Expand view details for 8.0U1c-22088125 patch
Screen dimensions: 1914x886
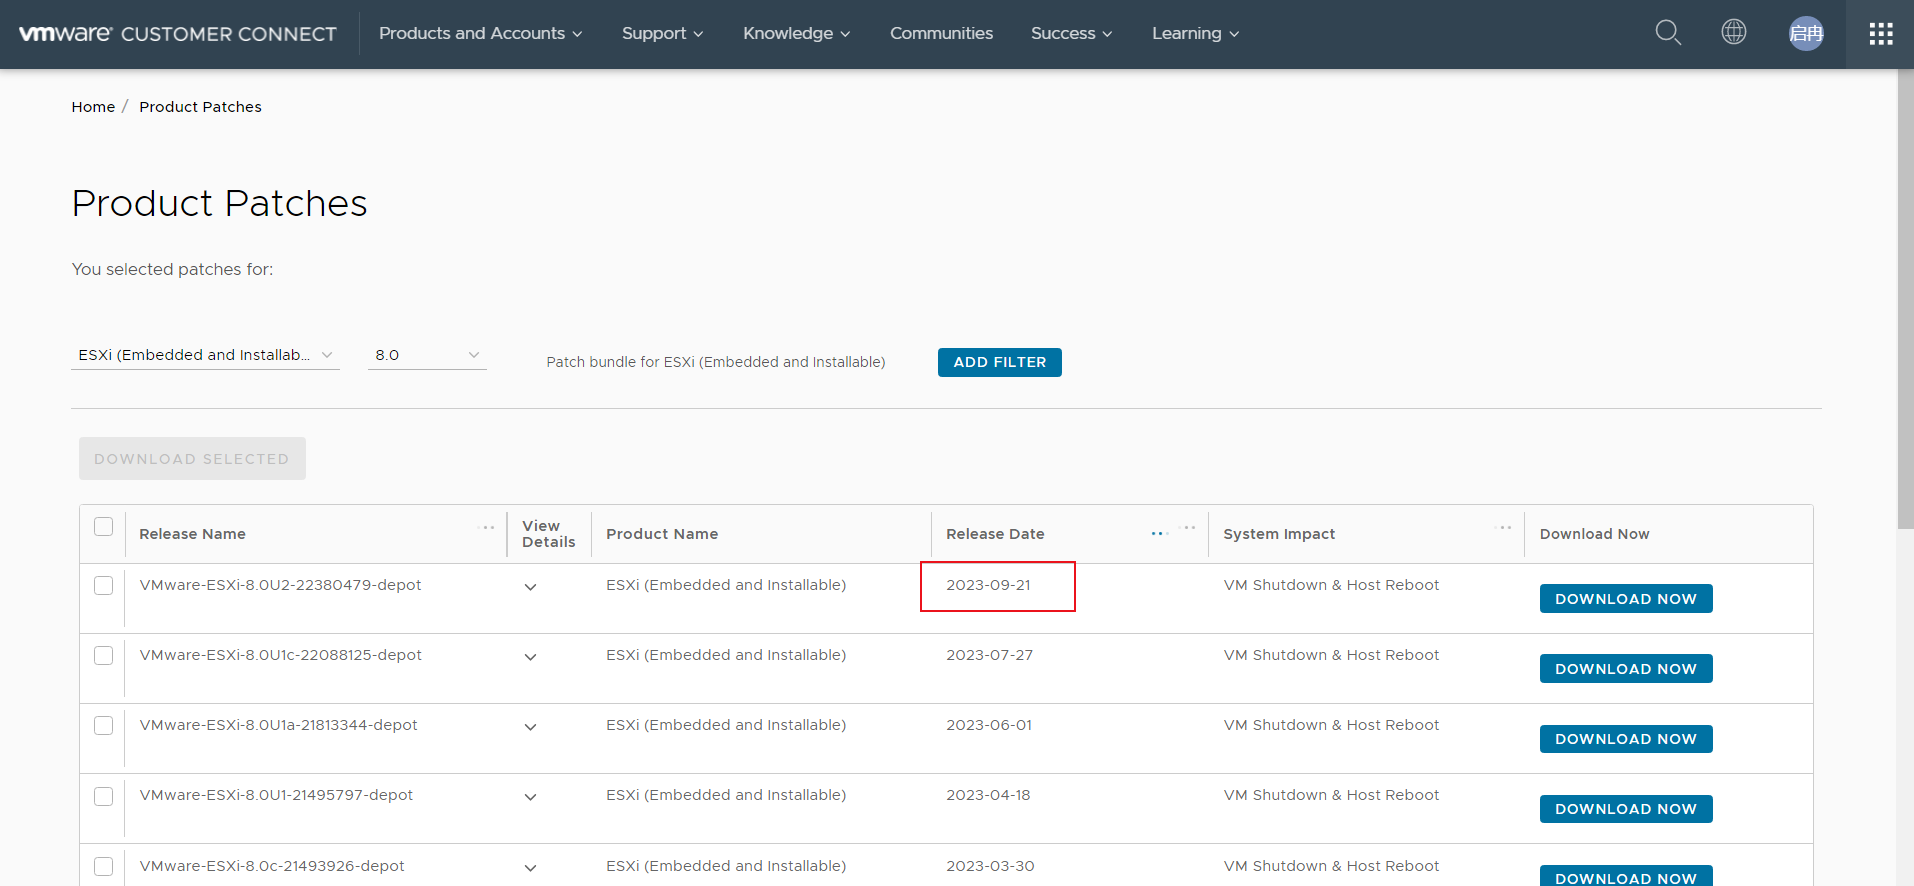coord(531,657)
